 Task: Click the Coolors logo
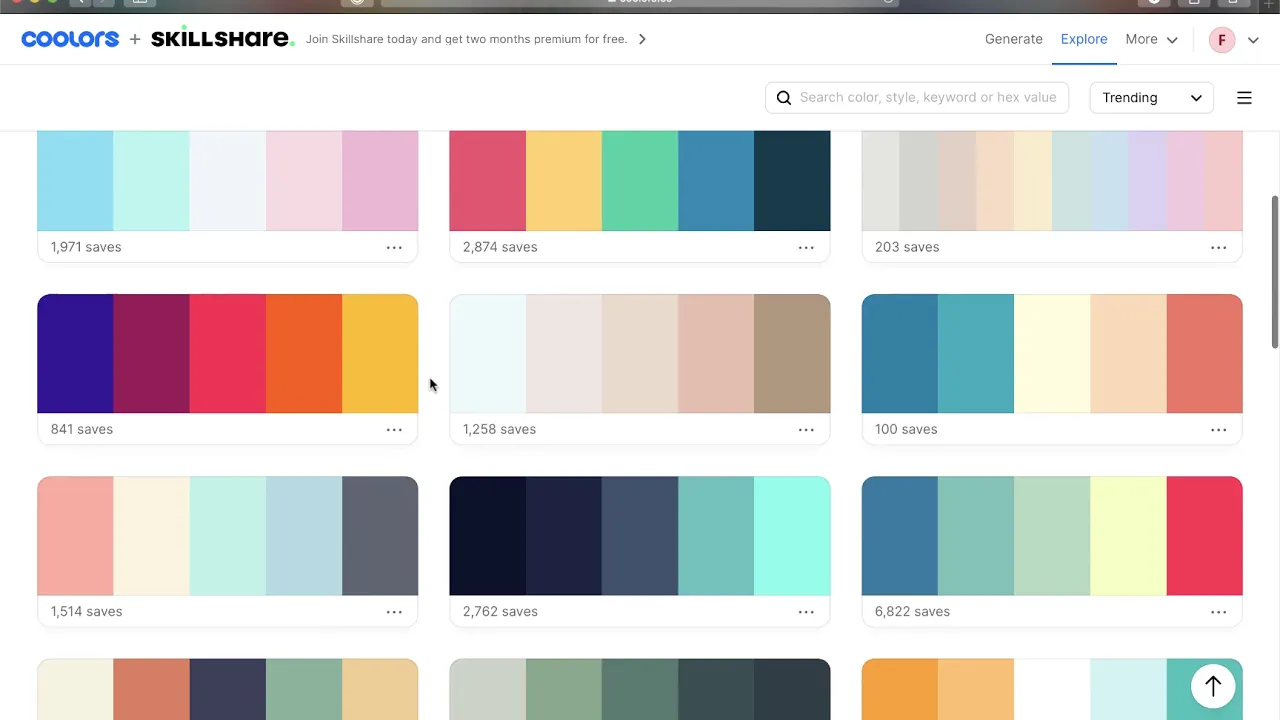click(x=70, y=39)
